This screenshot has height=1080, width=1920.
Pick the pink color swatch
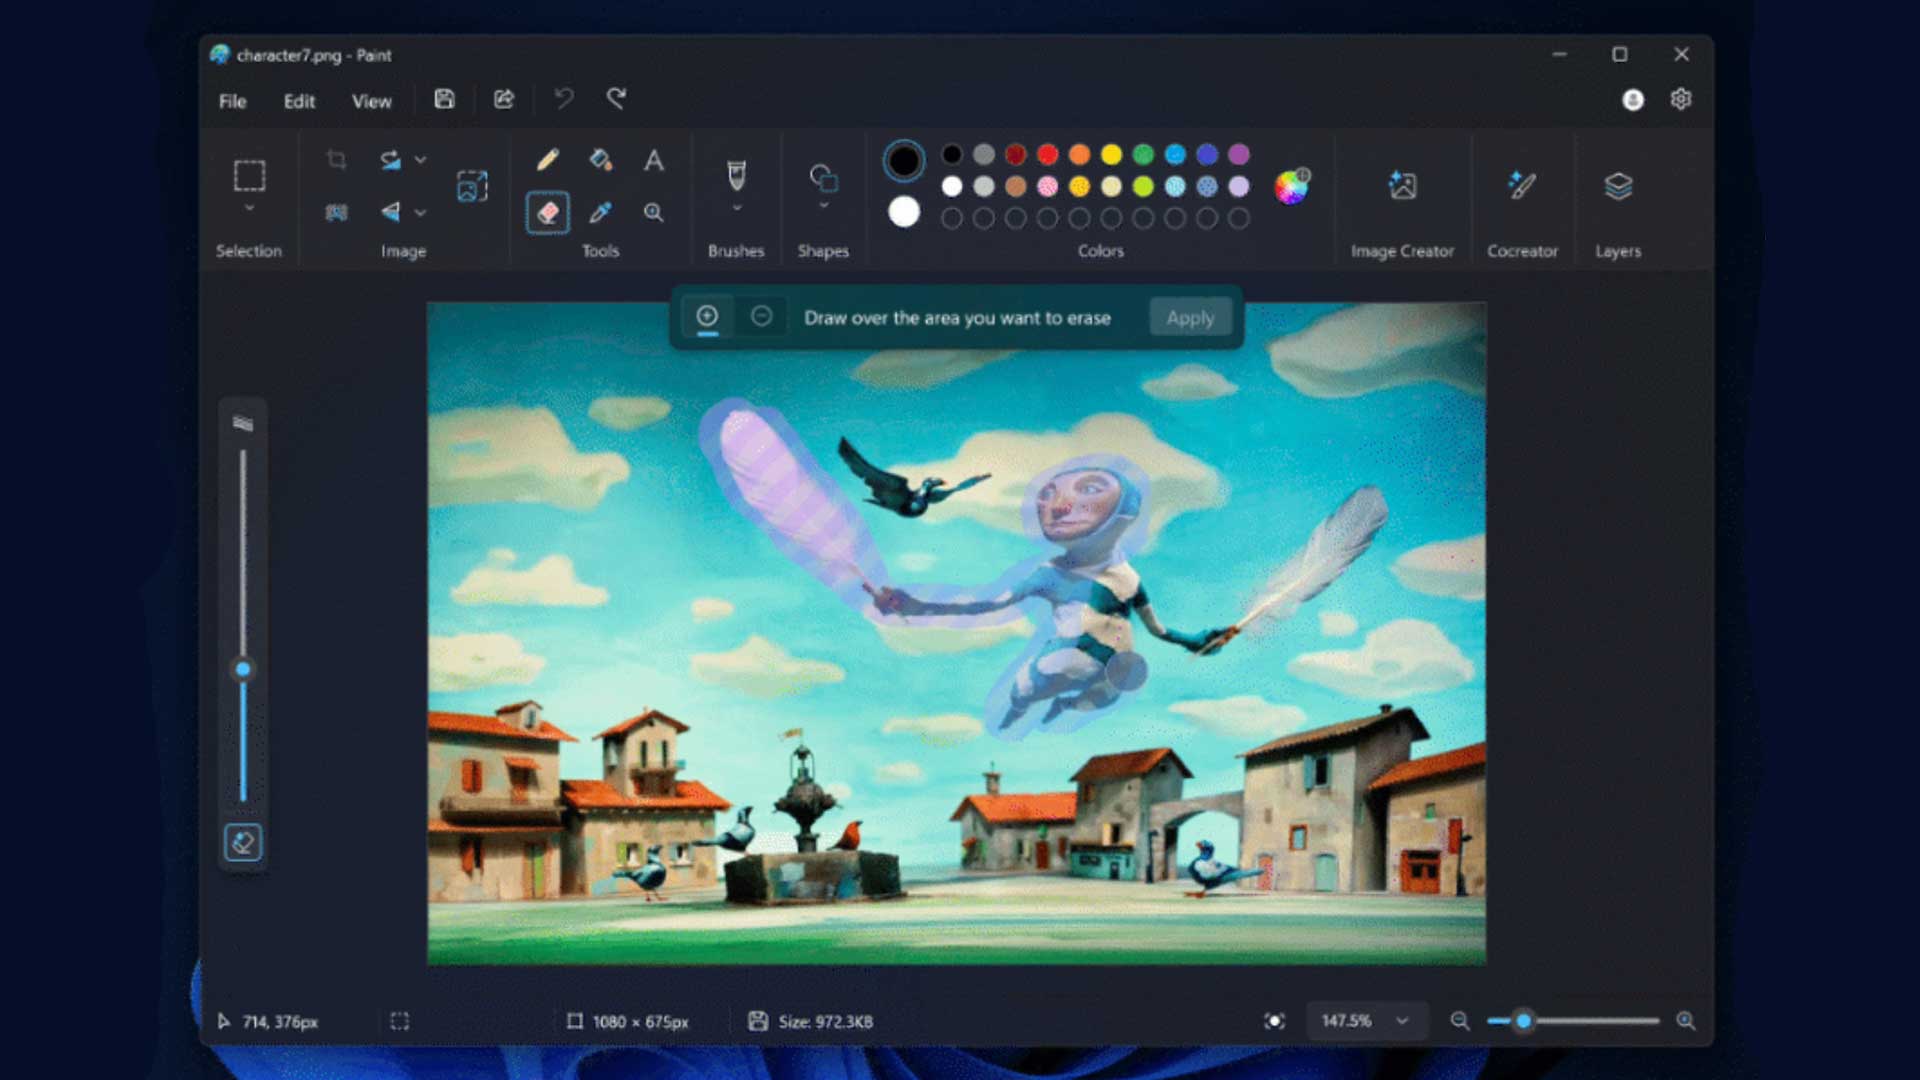1047,186
